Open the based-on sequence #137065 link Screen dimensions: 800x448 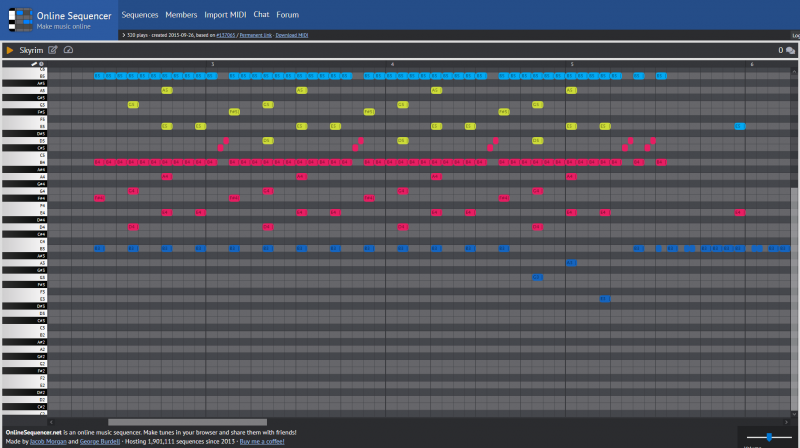(226, 35)
